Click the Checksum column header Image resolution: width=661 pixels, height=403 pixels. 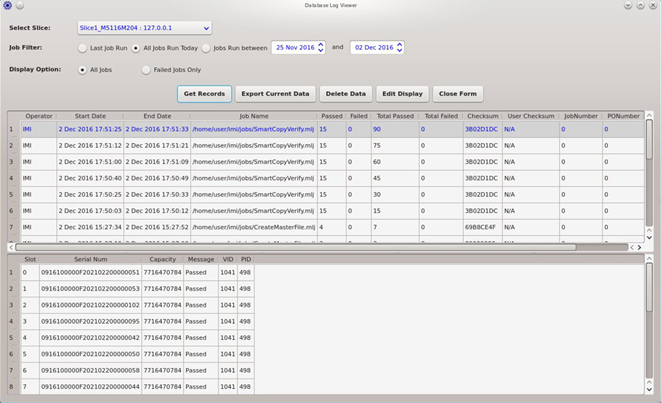[483, 116]
